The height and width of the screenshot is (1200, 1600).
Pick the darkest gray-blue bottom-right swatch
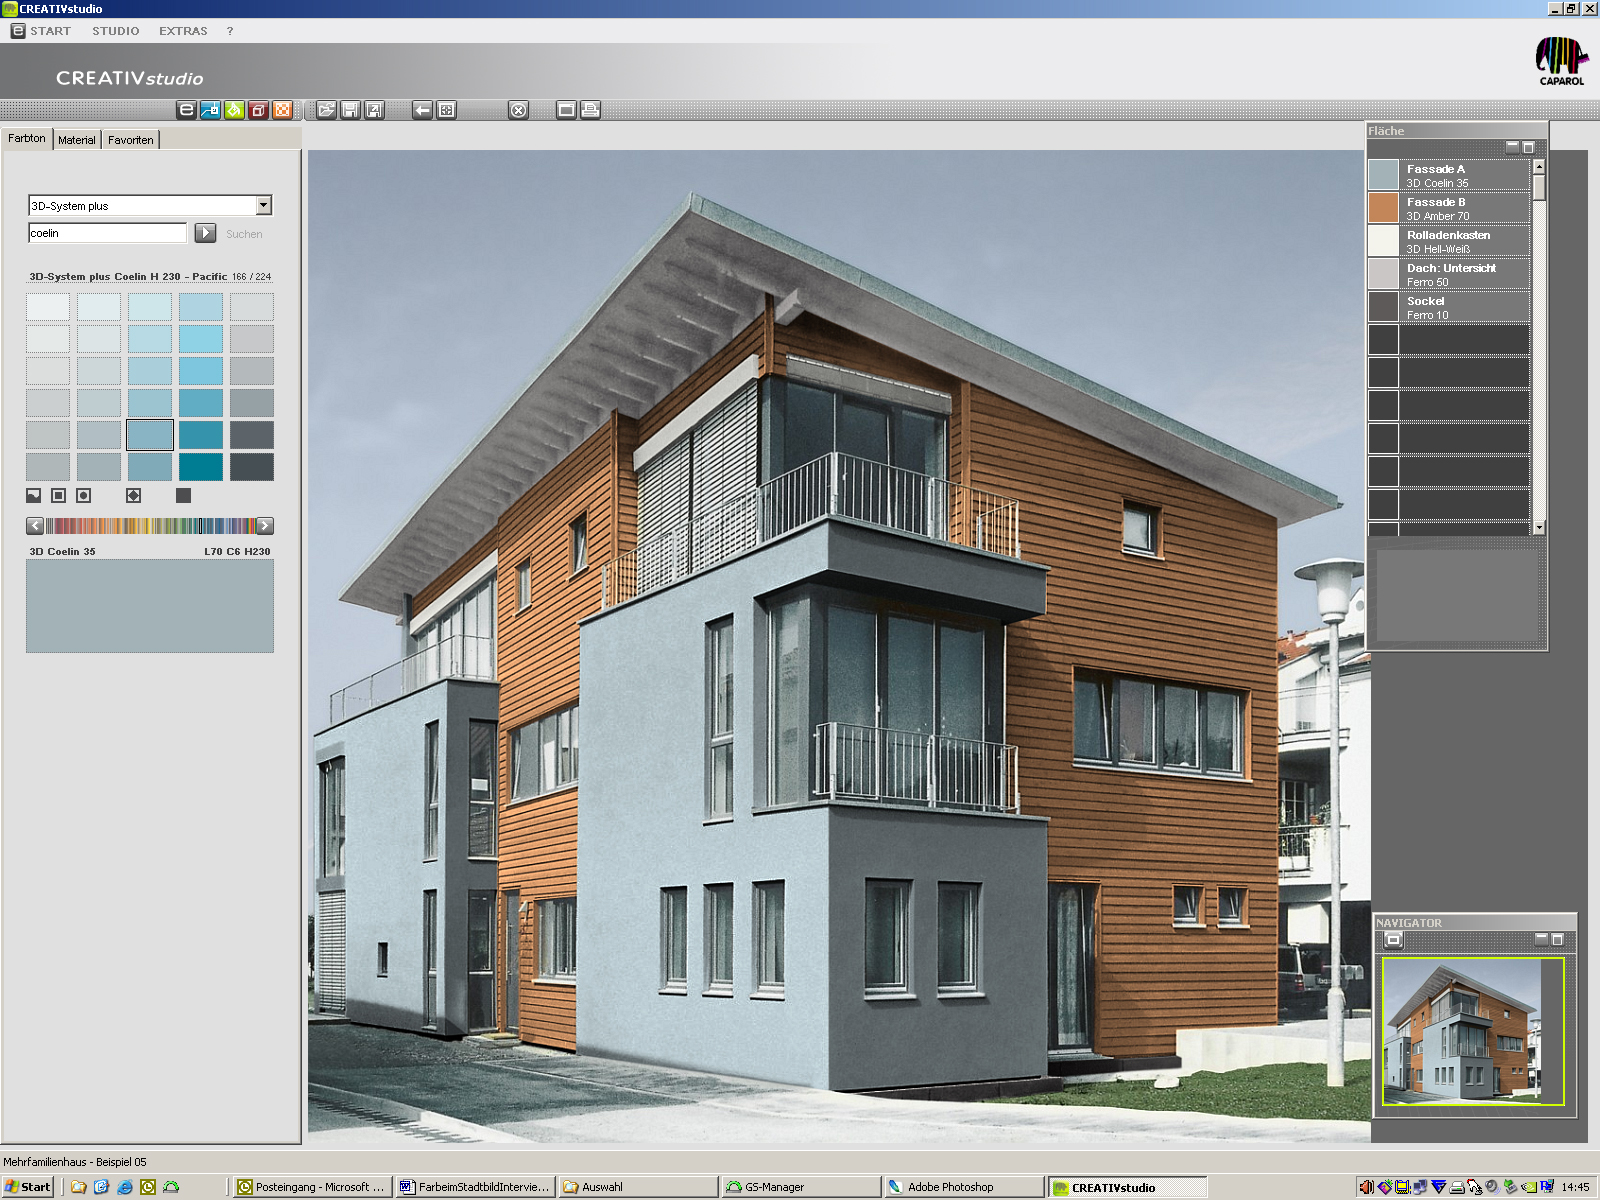click(x=252, y=467)
